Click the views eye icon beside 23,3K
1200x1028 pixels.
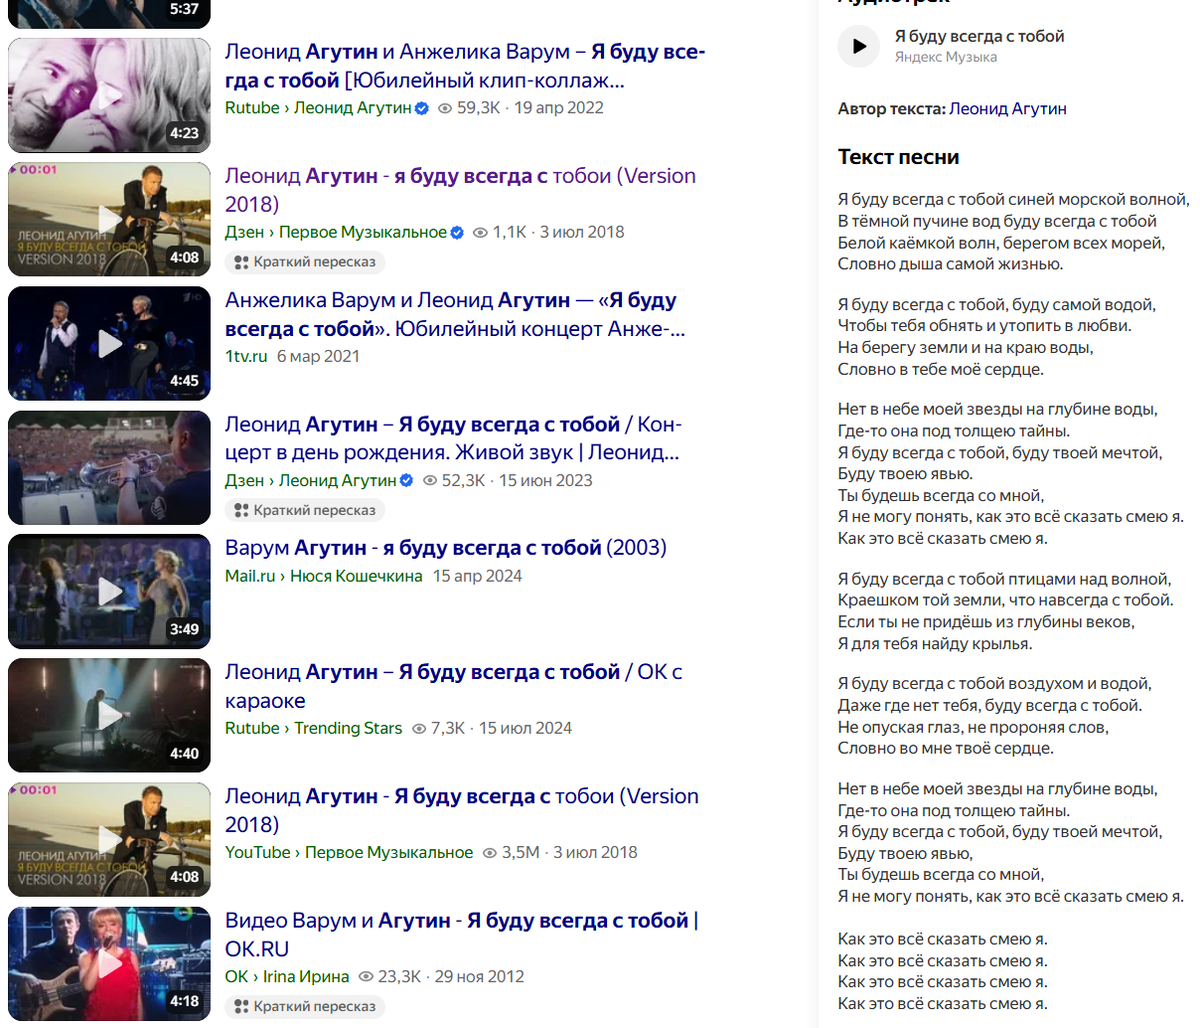point(366,977)
